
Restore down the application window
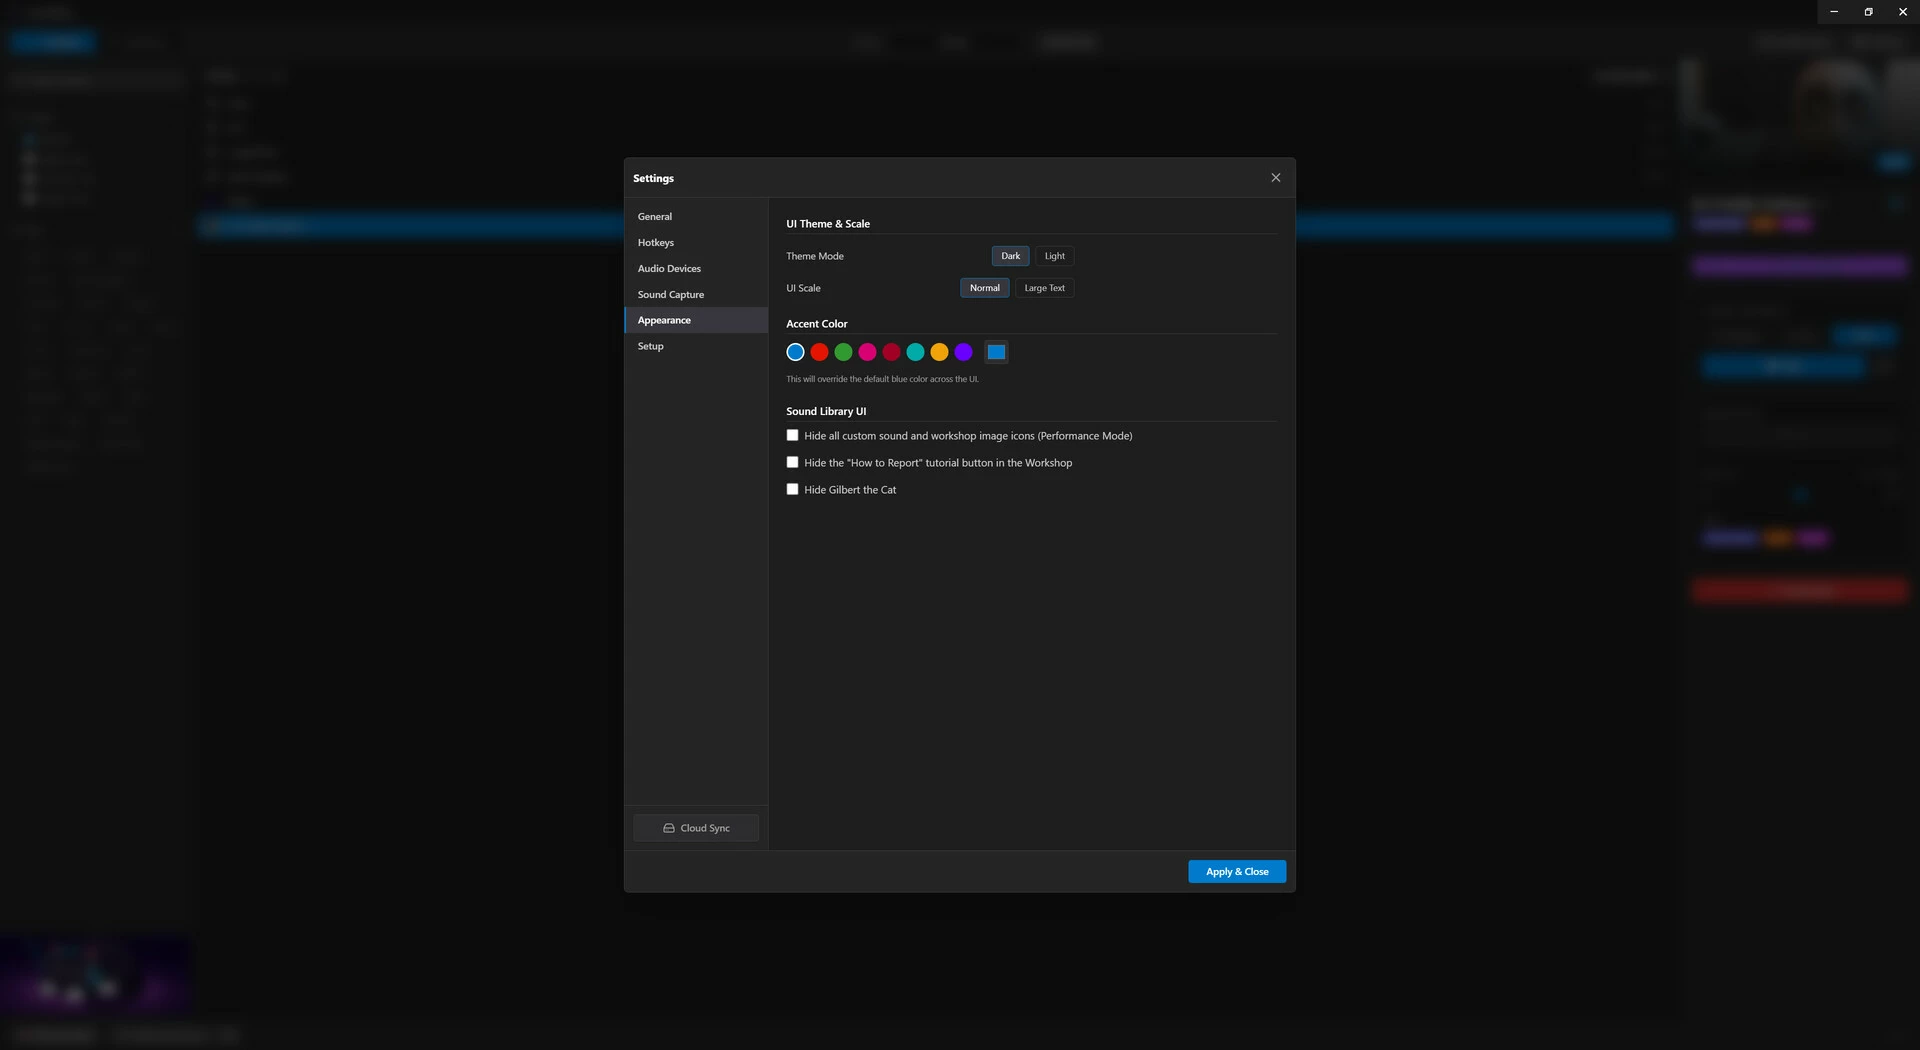click(x=1868, y=12)
